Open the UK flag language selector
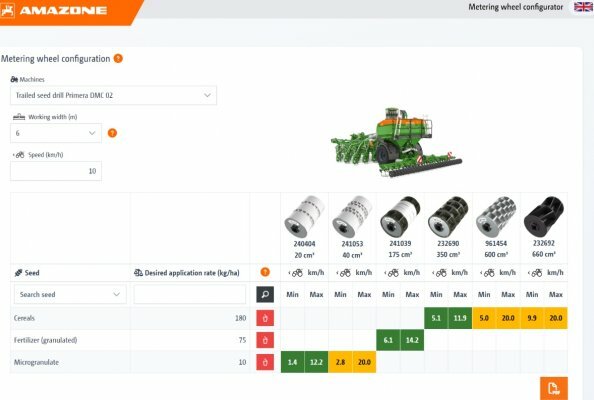 pyautogui.click(x=583, y=7)
